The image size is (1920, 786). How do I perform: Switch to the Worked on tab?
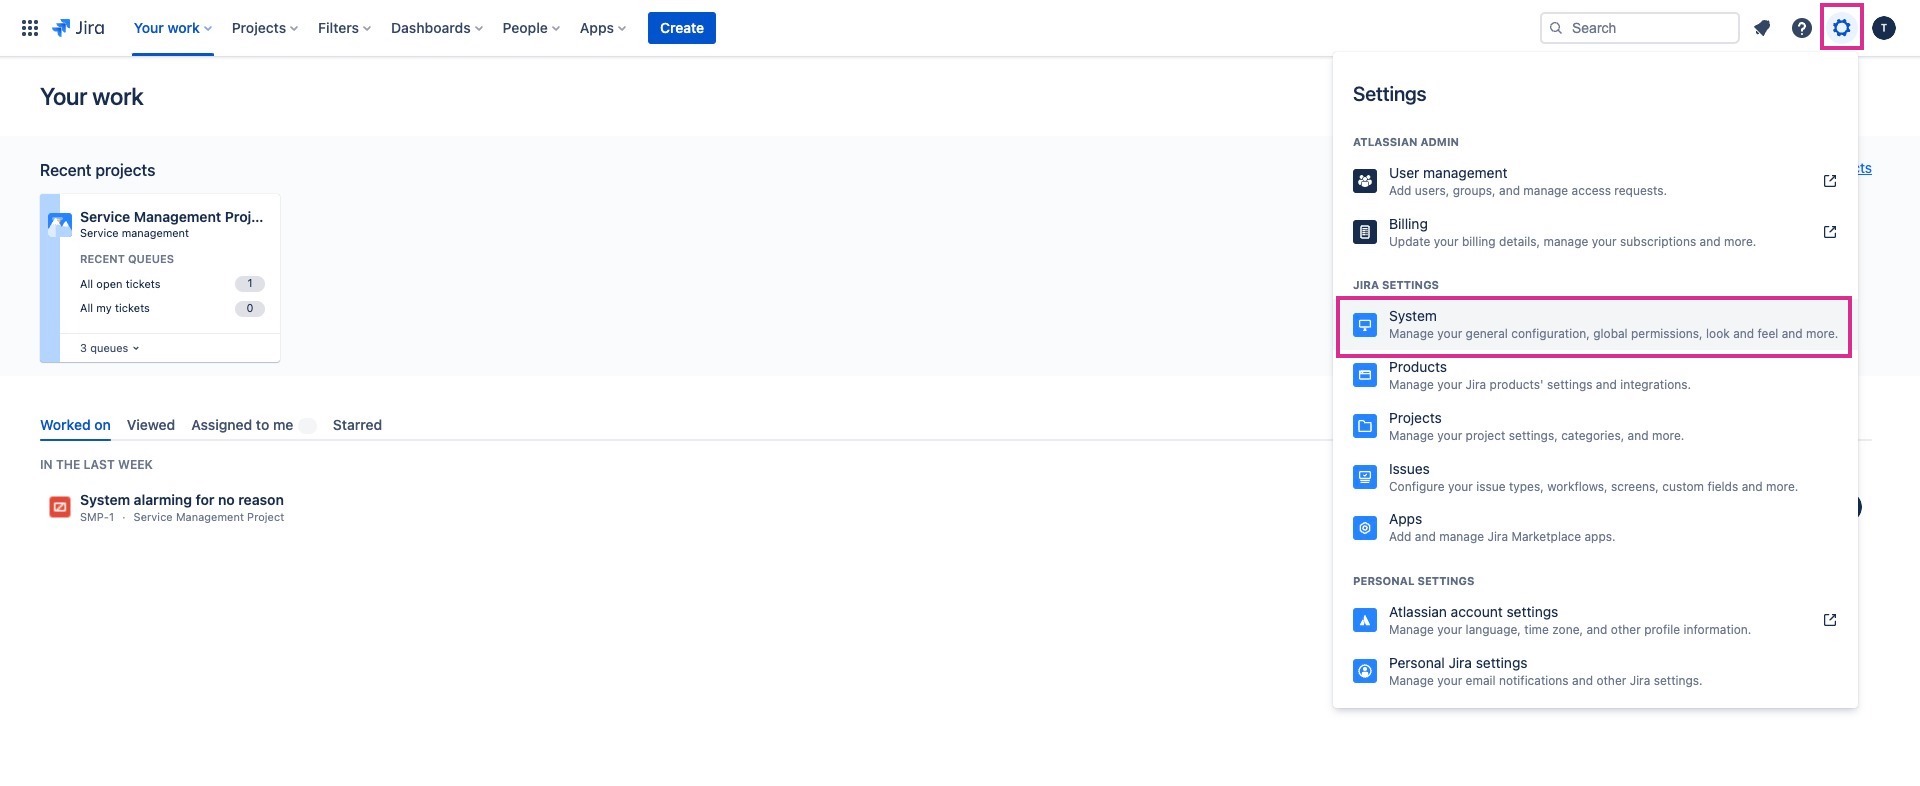(x=75, y=425)
